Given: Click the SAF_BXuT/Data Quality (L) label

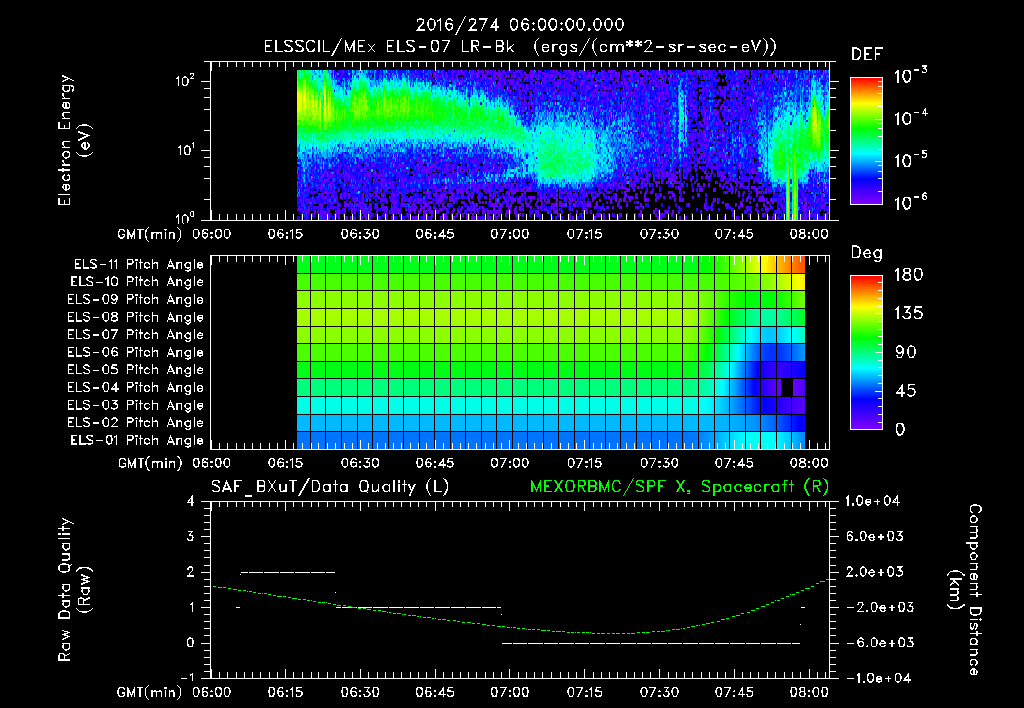Looking at the screenshot, I should (x=330, y=487).
